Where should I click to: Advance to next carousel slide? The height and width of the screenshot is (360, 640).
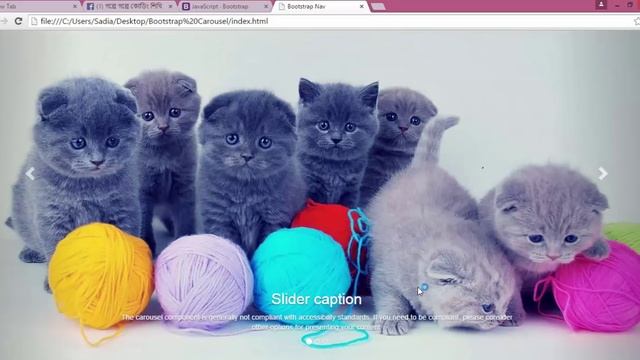[603, 174]
